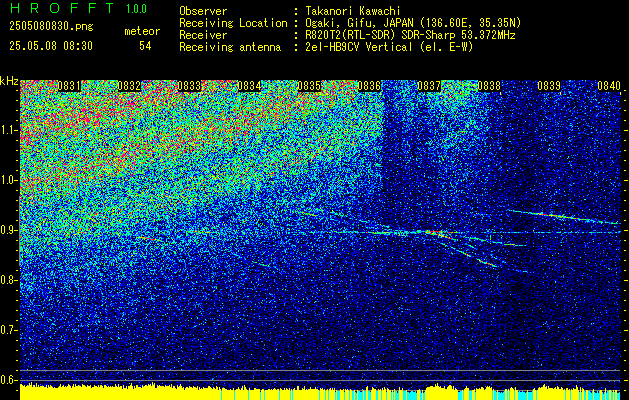Click the meteor label
The image size is (629, 400).
coord(142,31)
